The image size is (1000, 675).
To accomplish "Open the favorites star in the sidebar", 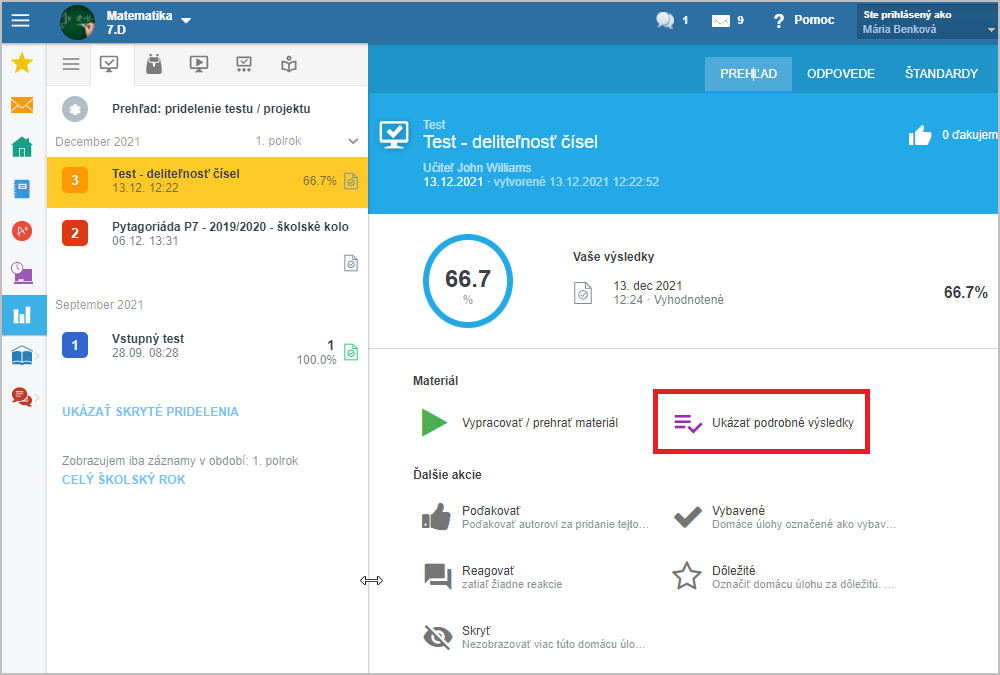I will pyautogui.click(x=22, y=64).
